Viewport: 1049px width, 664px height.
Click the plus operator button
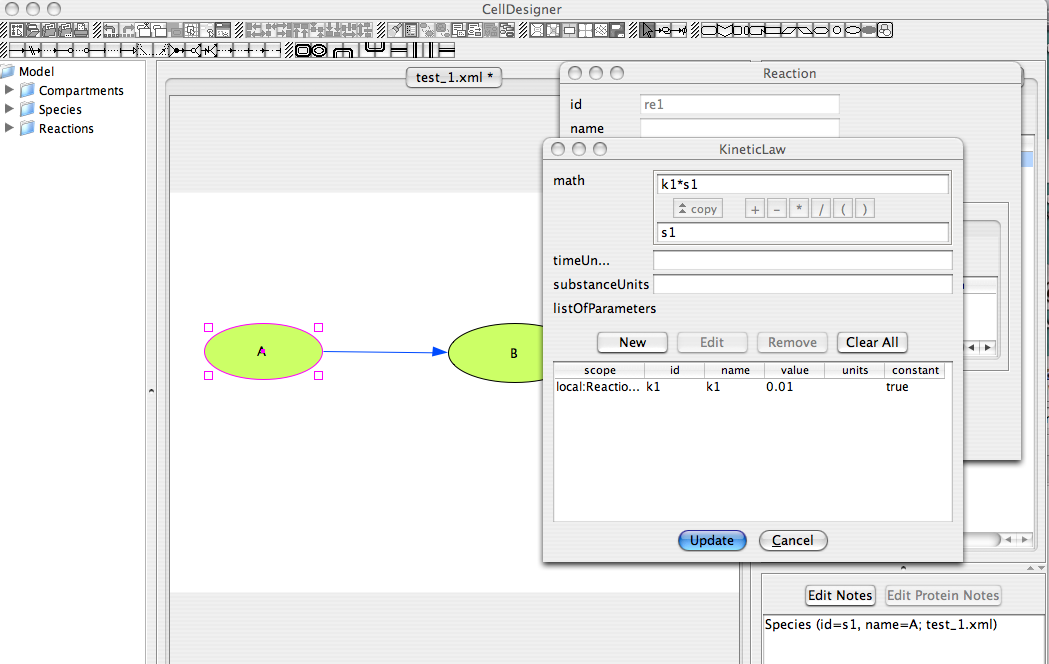pos(755,209)
